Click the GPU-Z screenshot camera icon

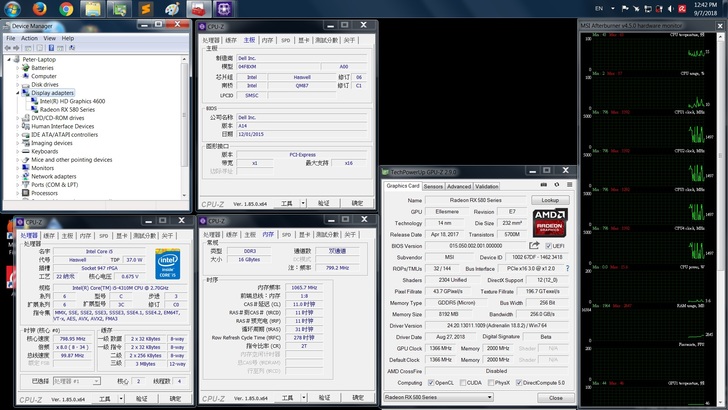tap(543, 186)
